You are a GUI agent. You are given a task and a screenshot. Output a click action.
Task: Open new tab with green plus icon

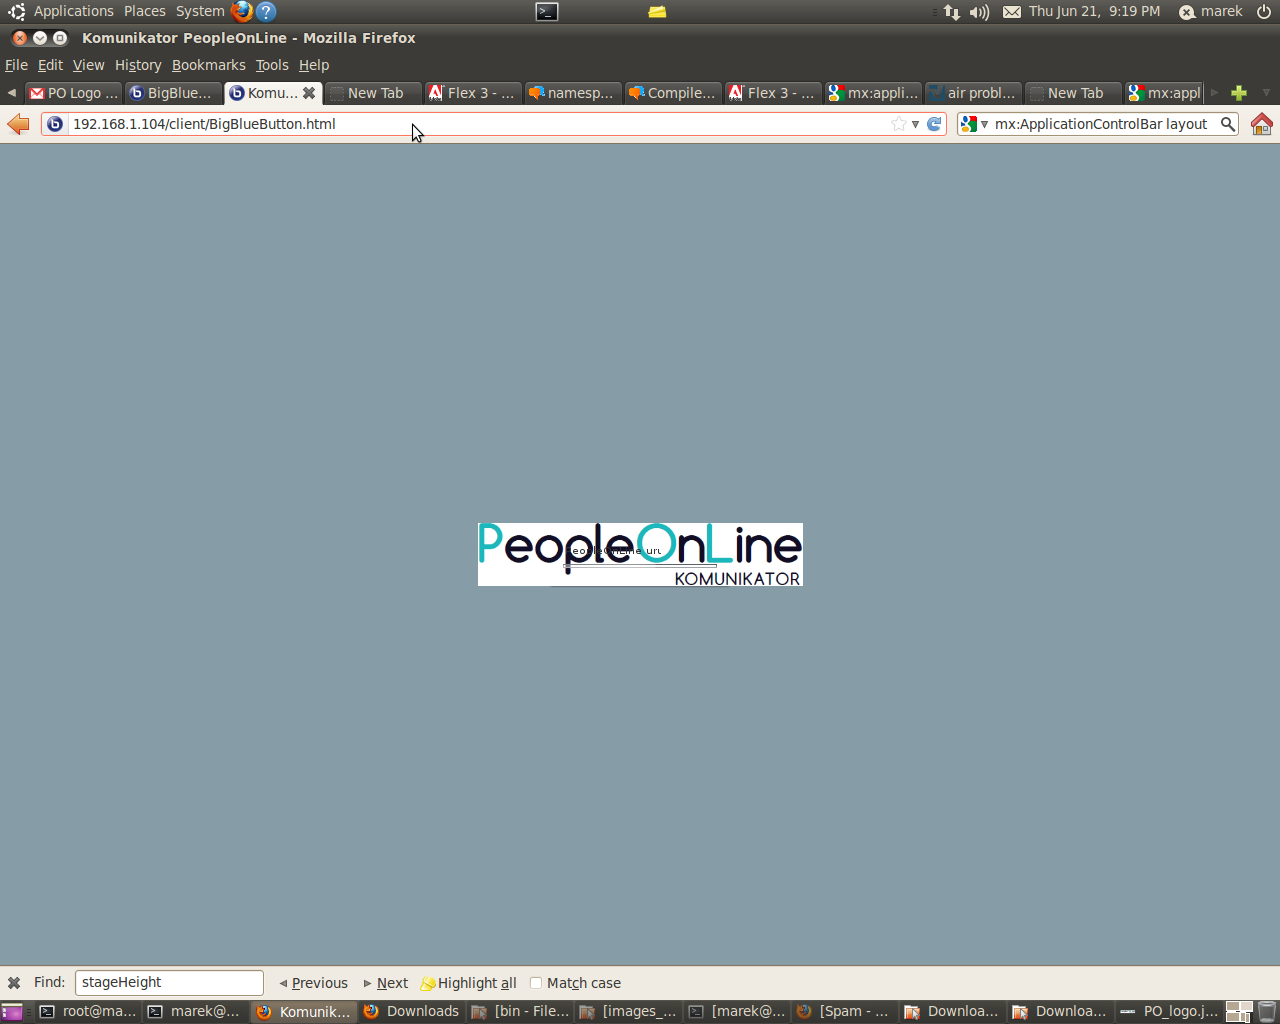pos(1239,93)
